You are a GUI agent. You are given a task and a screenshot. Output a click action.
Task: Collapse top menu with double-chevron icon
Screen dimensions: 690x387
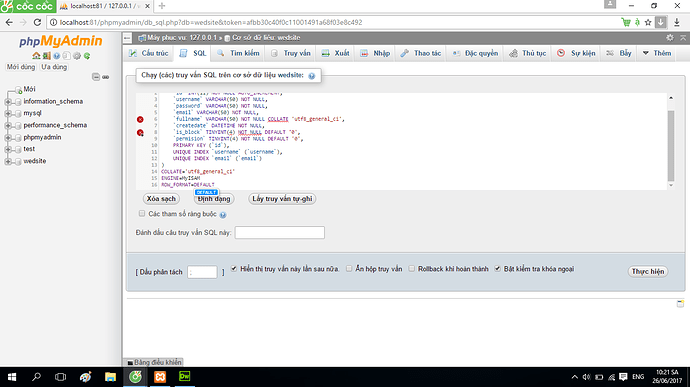[683, 38]
